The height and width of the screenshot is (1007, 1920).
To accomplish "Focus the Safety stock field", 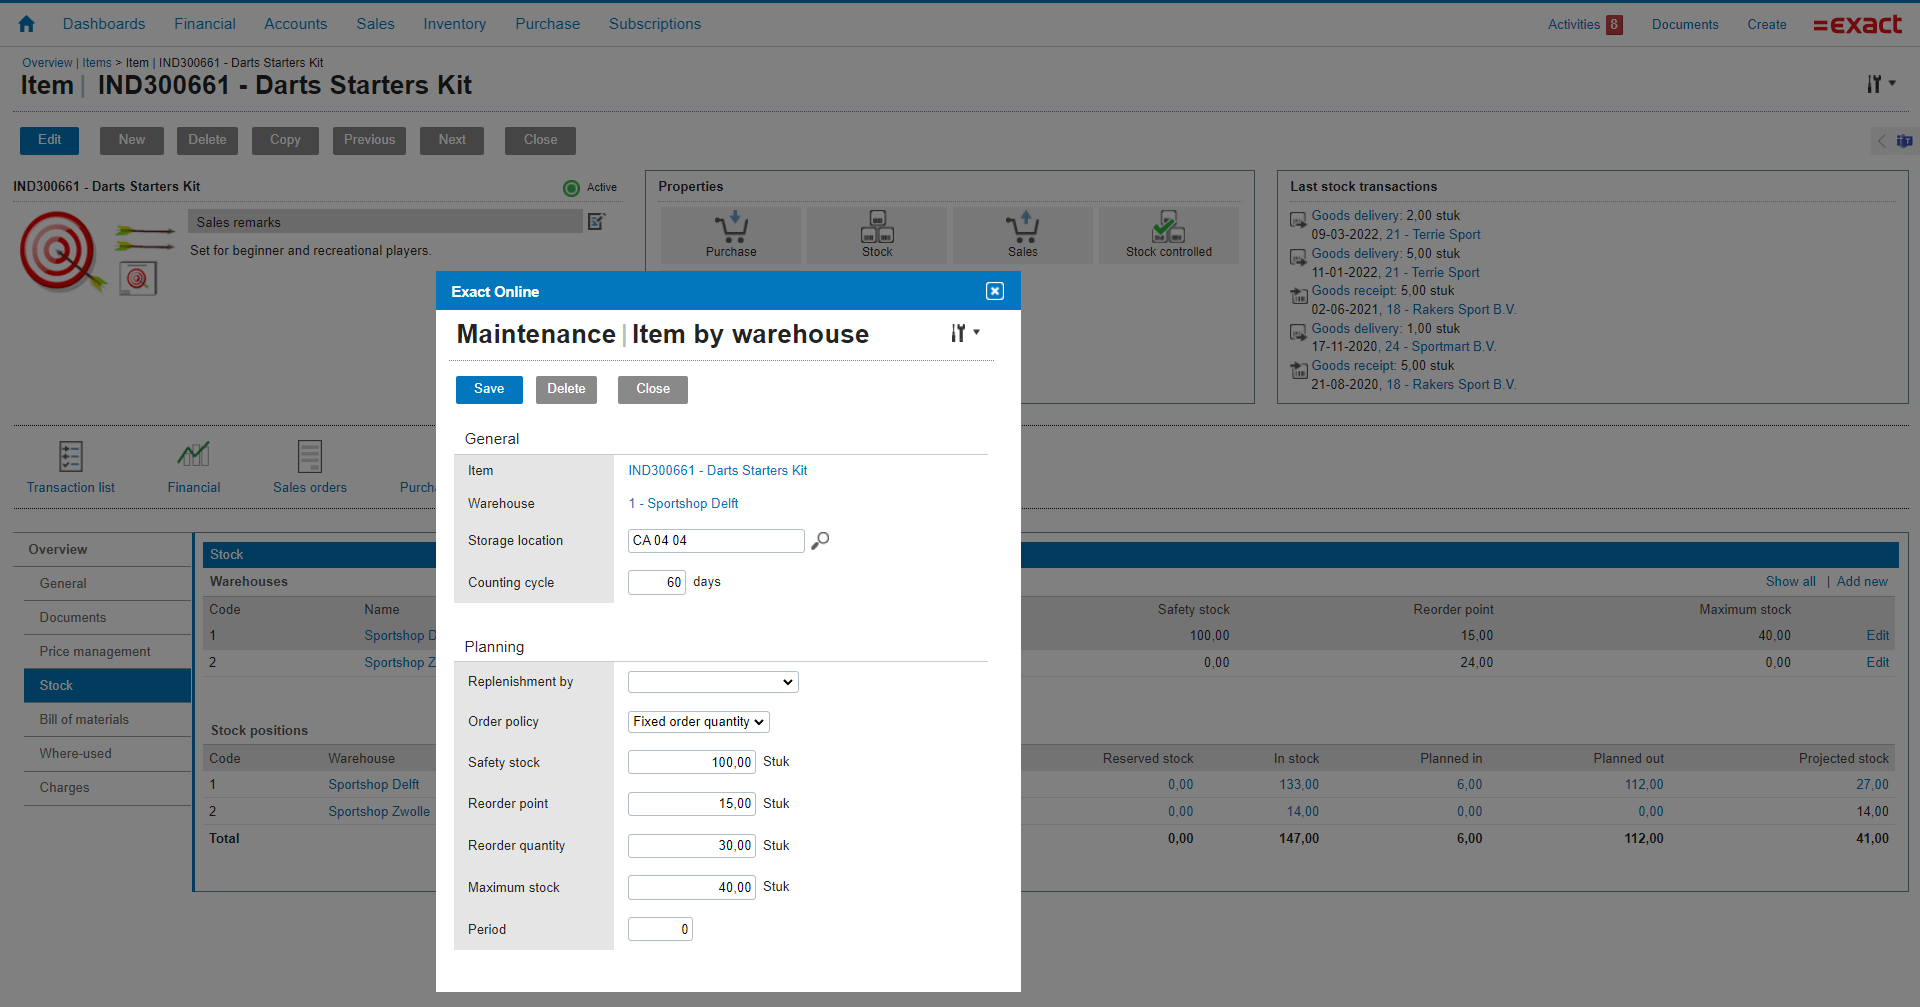I will click(692, 762).
